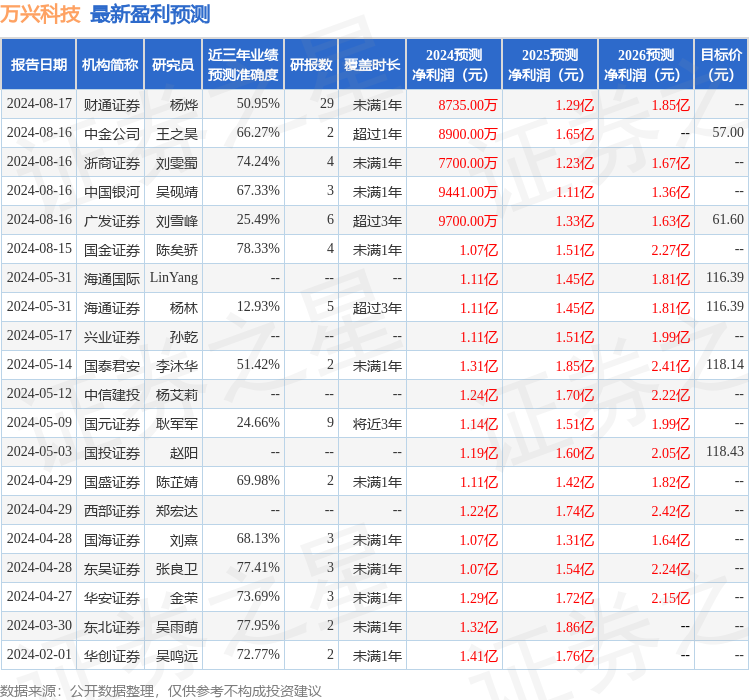Click the 研报数 column header

(x=311, y=65)
